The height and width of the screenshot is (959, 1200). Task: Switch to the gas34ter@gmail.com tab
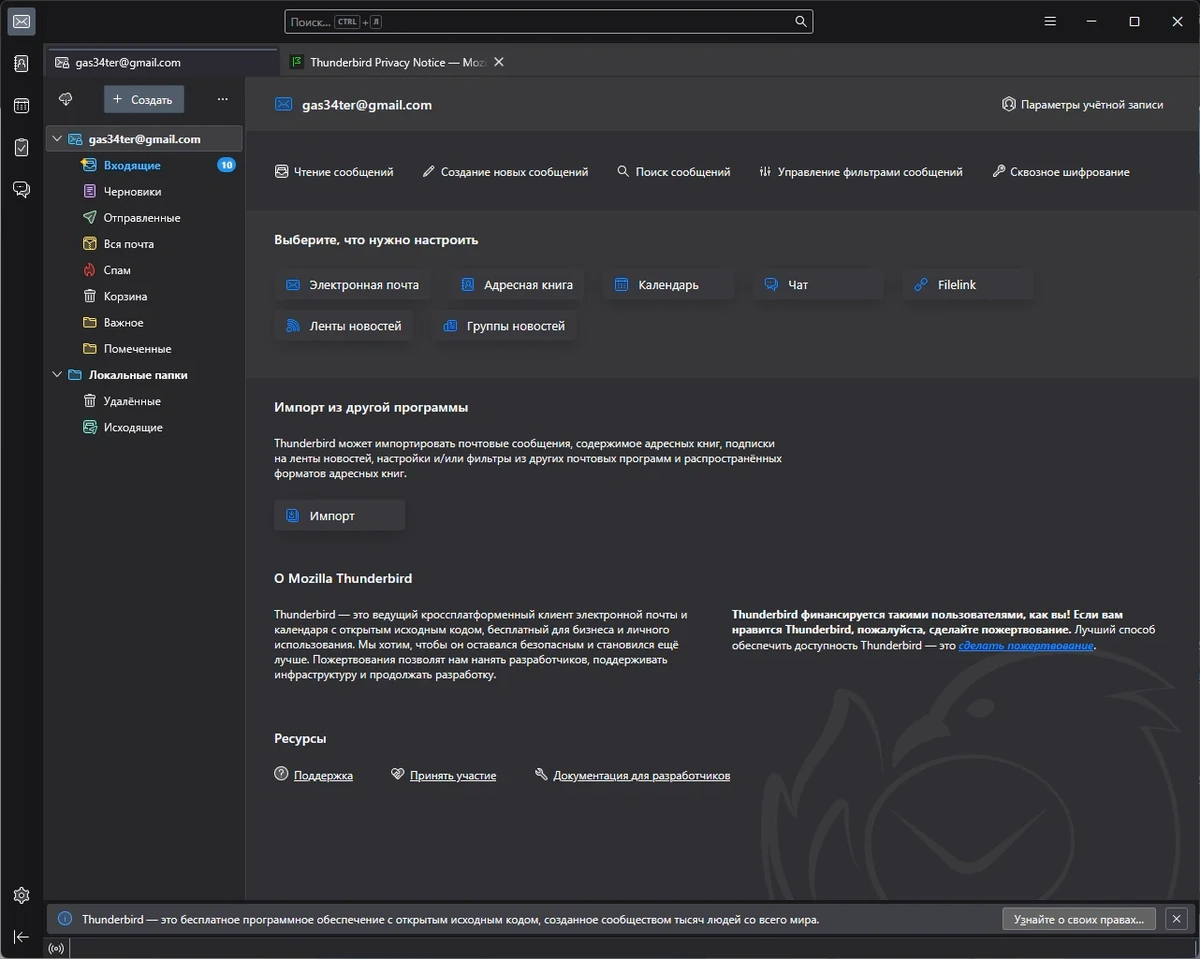[x=162, y=62]
